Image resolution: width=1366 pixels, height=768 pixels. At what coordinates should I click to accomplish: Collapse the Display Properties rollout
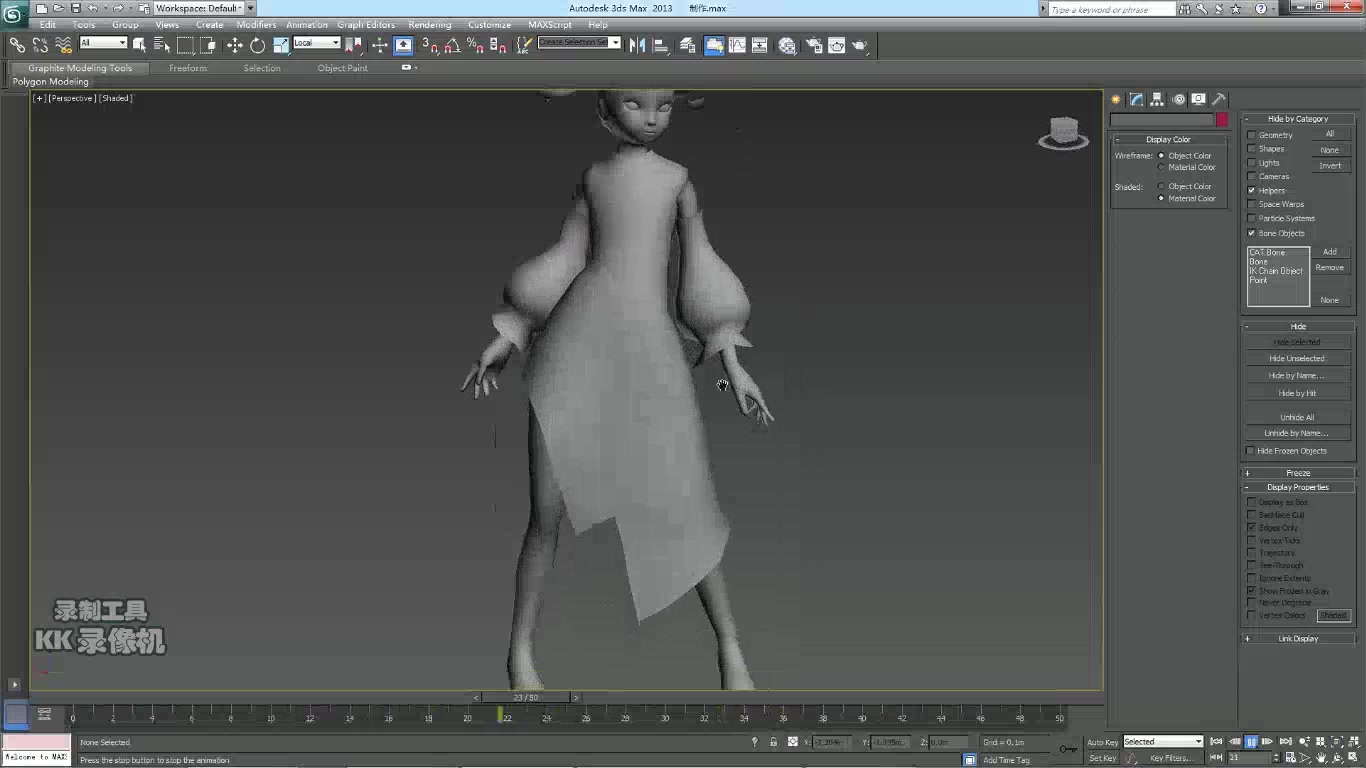click(x=1298, y=487)
